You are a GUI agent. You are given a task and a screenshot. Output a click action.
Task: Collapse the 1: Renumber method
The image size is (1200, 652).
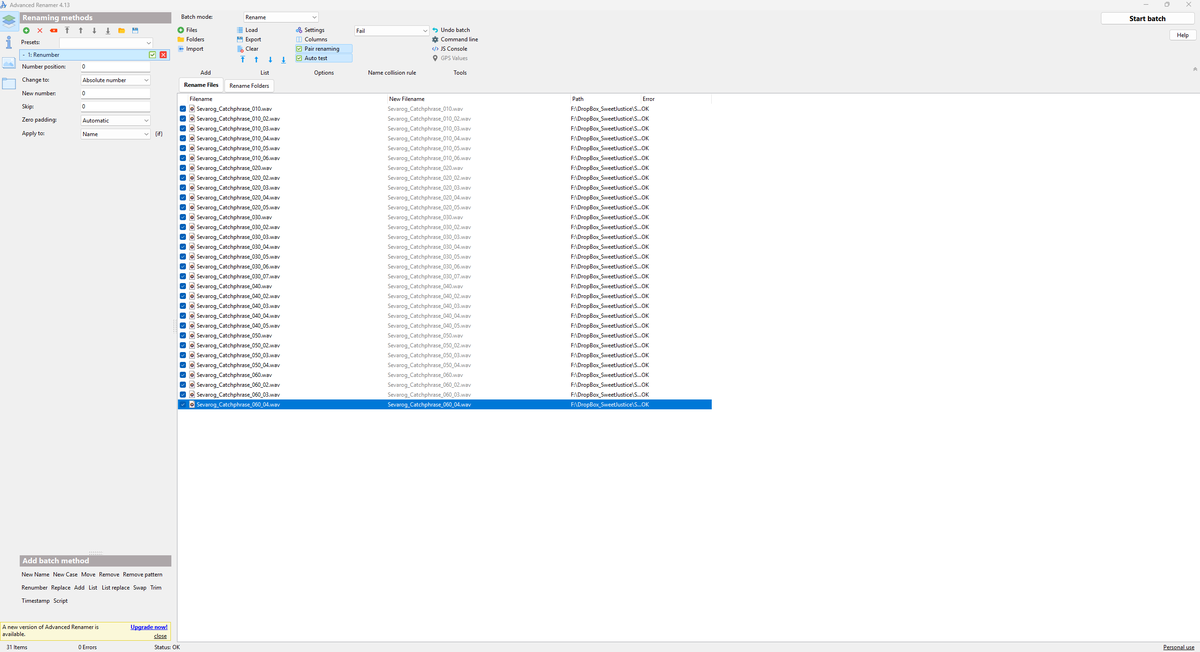(24, 54)
